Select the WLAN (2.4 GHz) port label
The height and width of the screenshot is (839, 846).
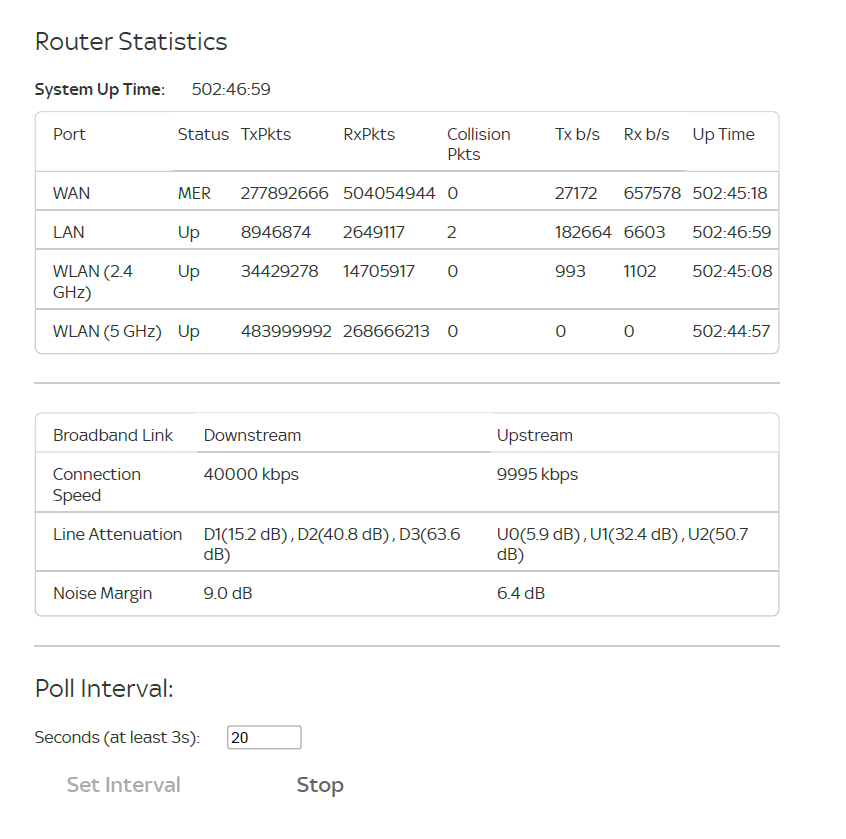pyautogui.click(x=92, y=281)
